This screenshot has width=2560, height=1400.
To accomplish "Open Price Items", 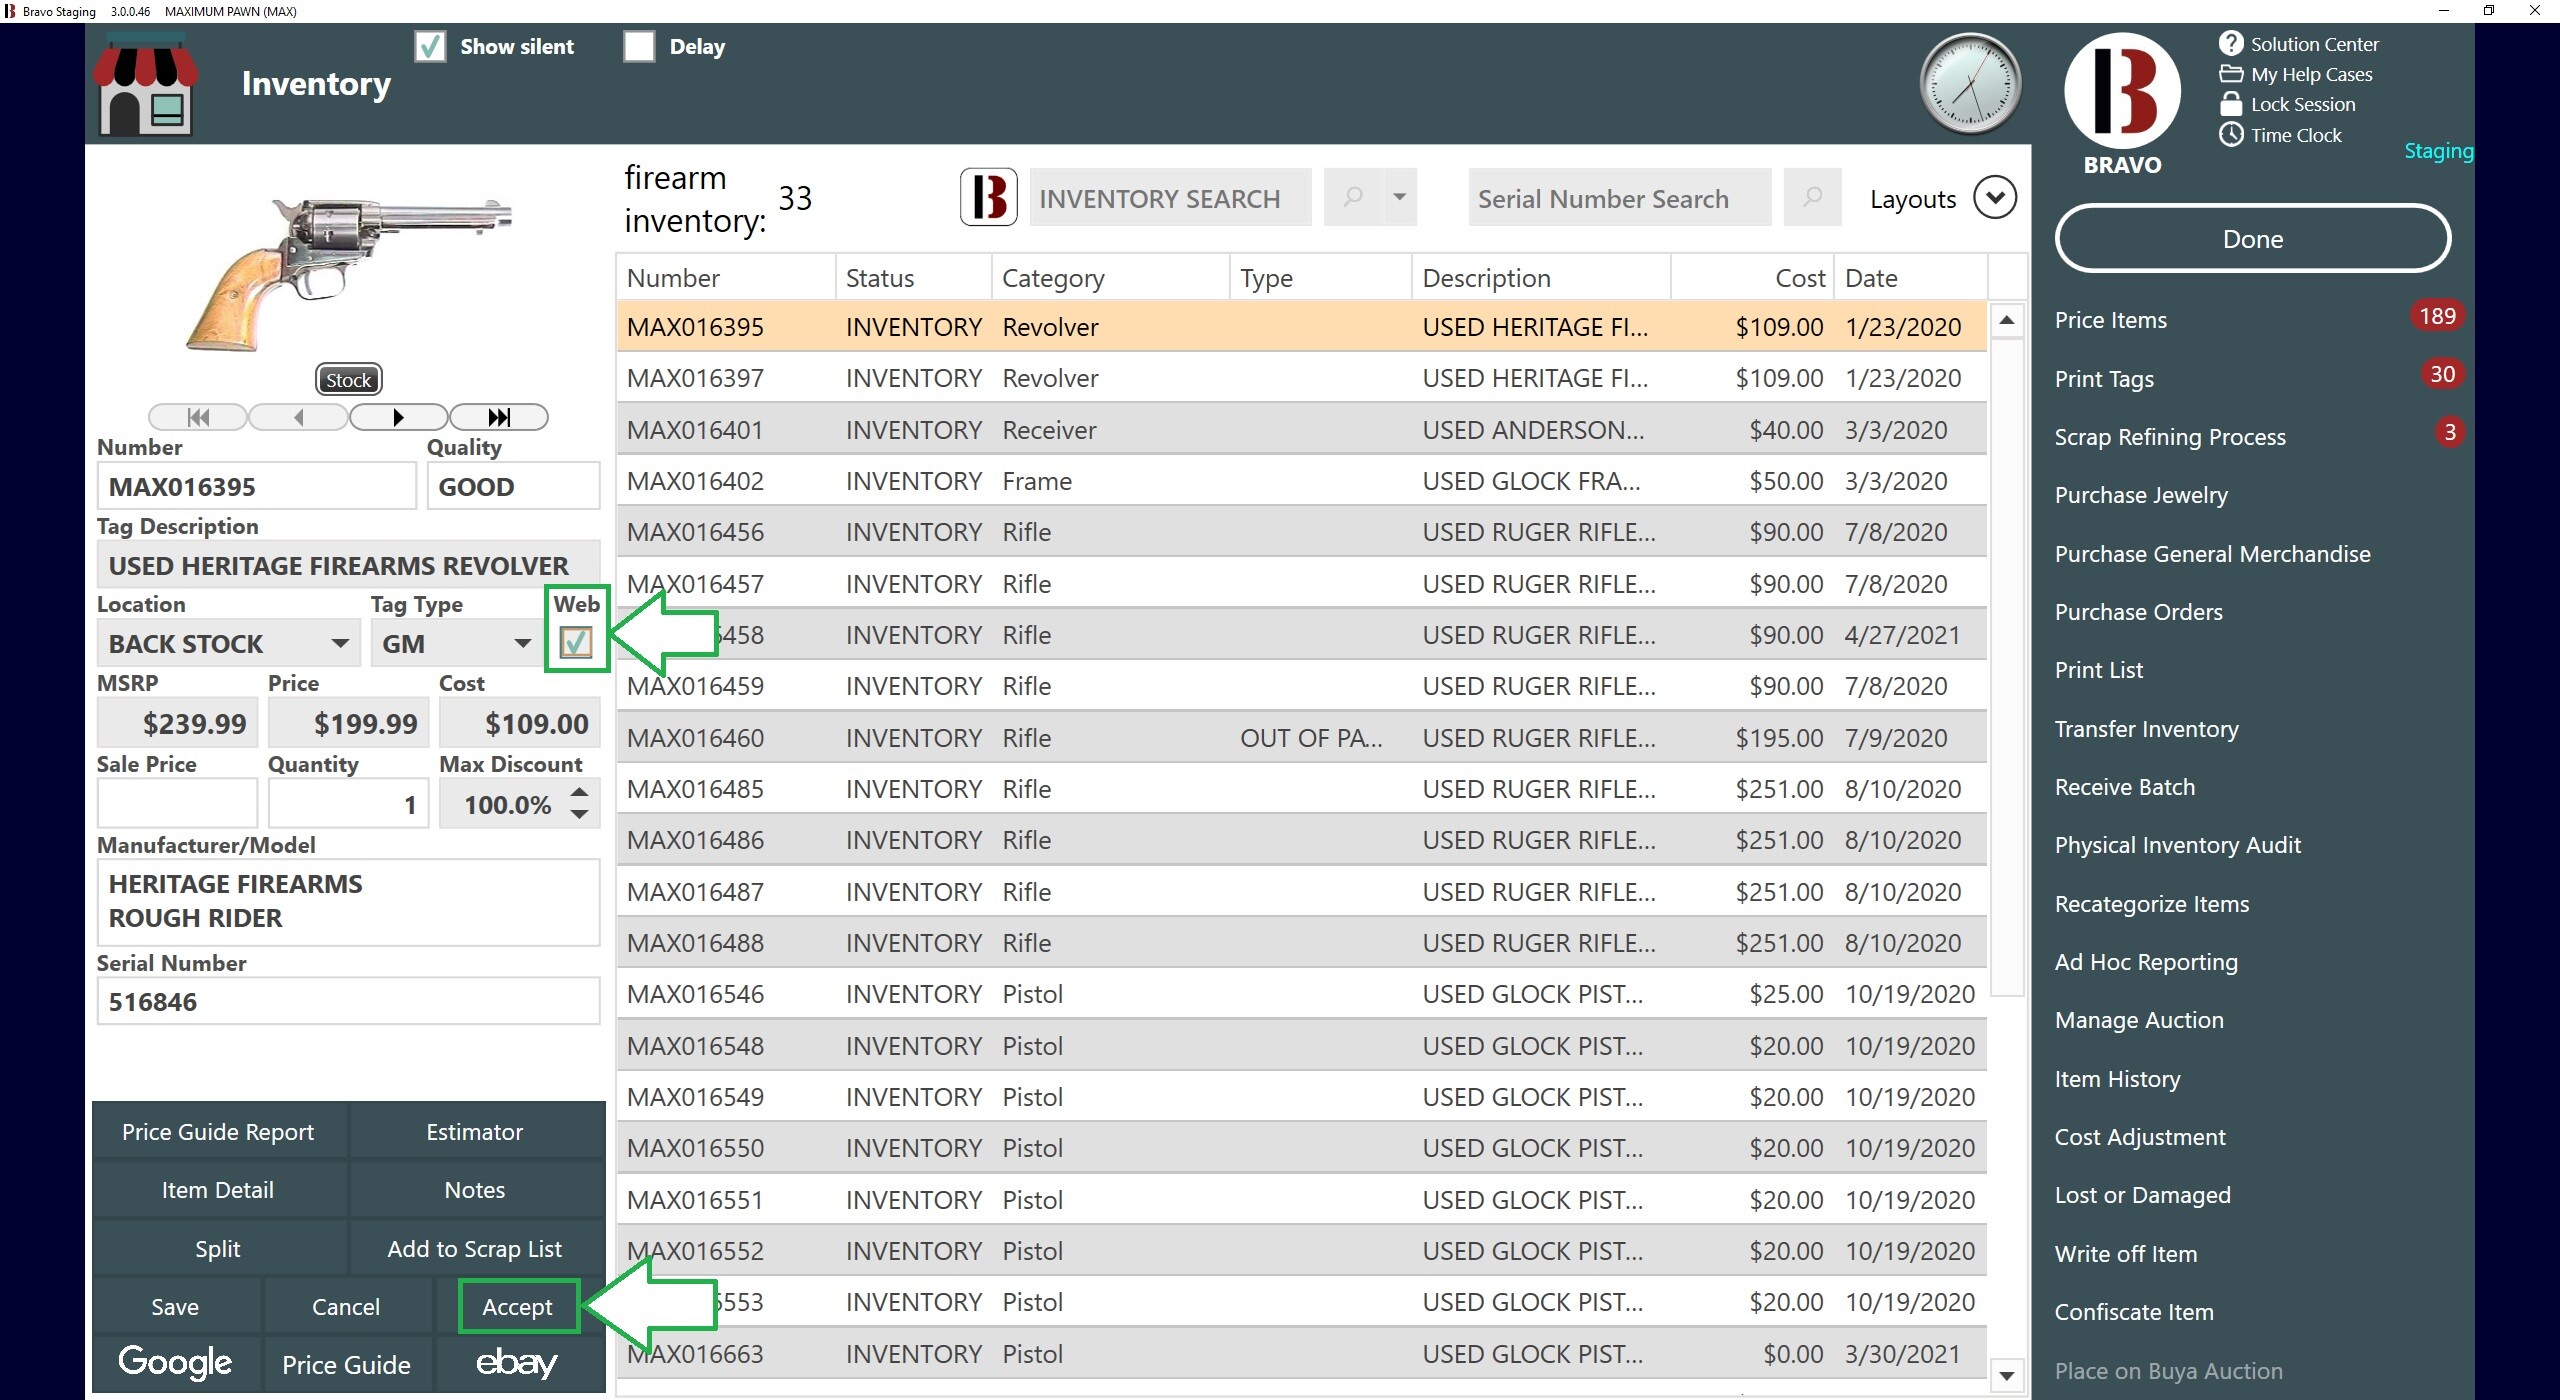I will click(x=2111, y=320).
